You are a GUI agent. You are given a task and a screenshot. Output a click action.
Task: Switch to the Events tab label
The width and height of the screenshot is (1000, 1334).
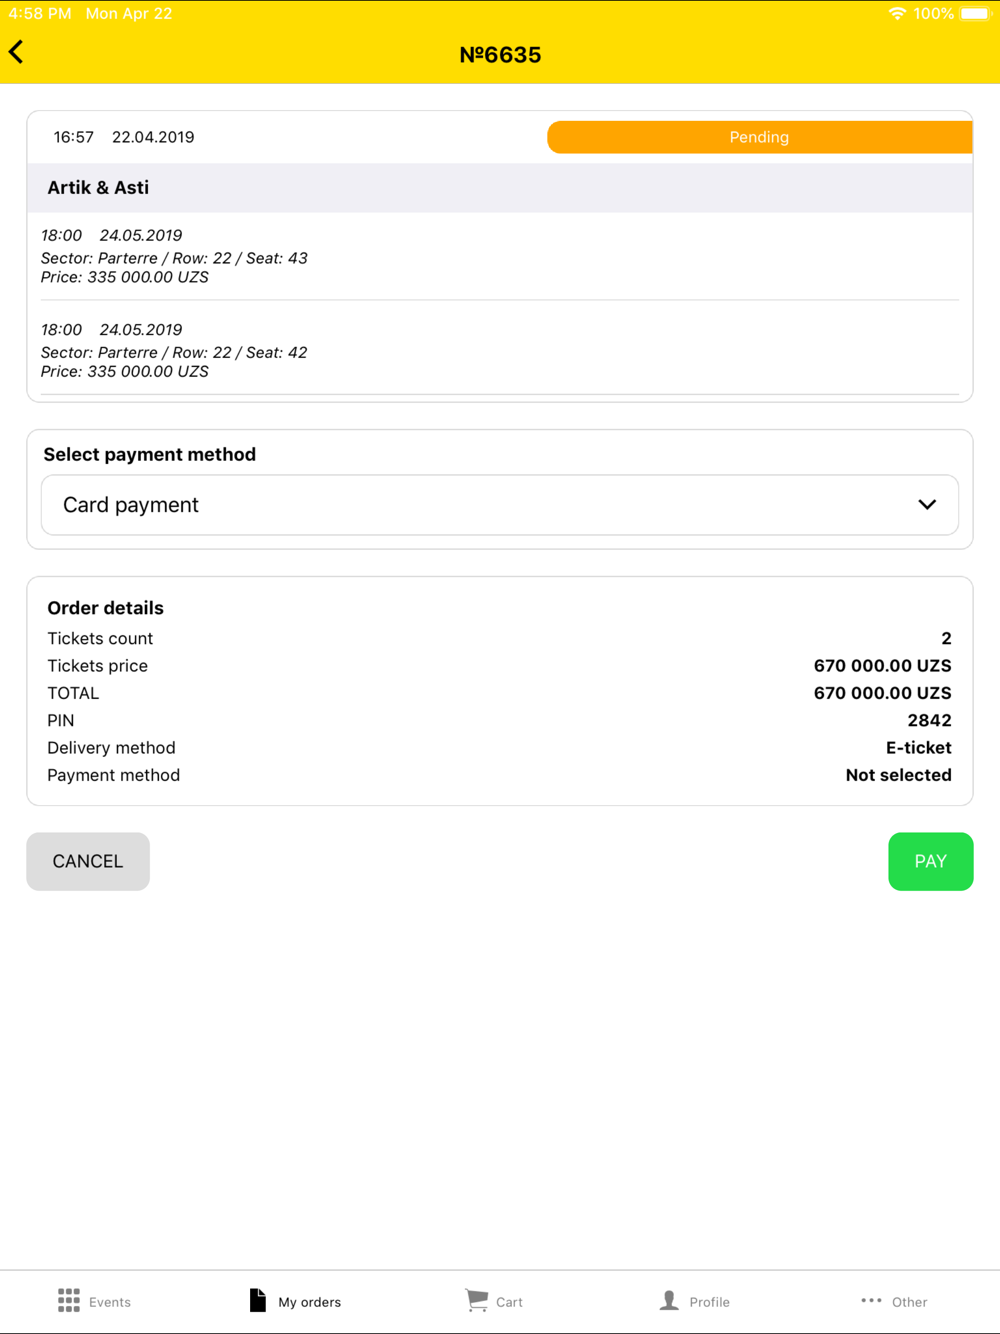click(x=110, y=1302)
